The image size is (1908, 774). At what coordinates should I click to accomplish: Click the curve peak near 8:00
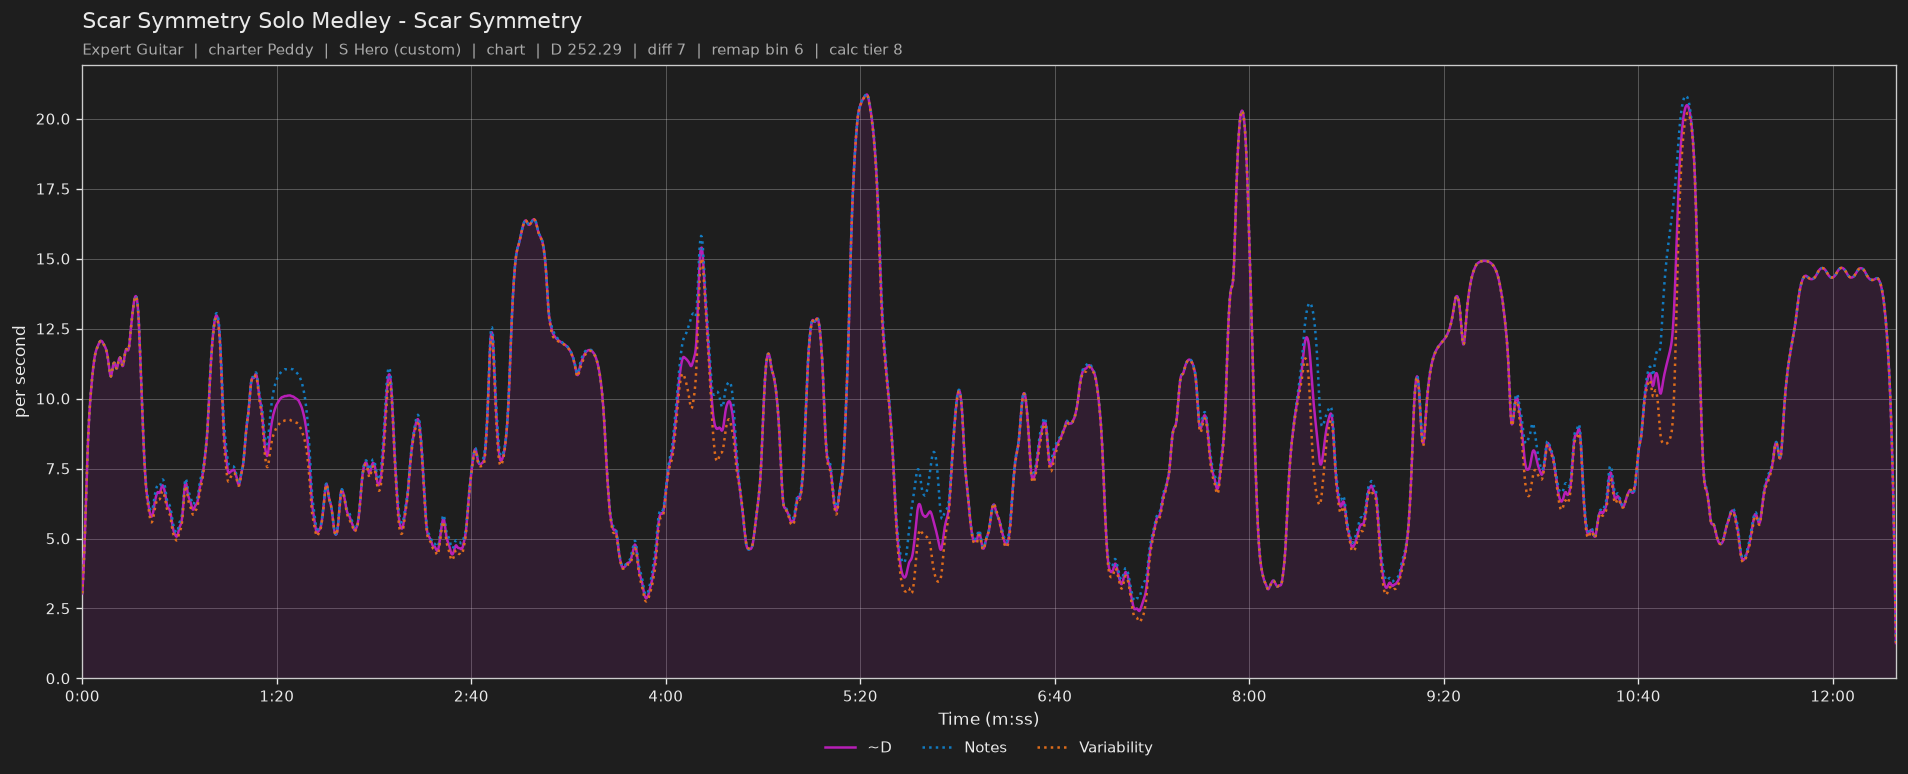click(x=1242, y=111)
